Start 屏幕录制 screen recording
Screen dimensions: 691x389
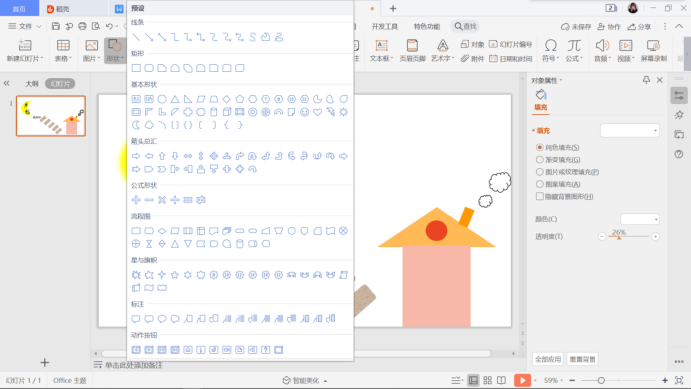pos(654,51)
